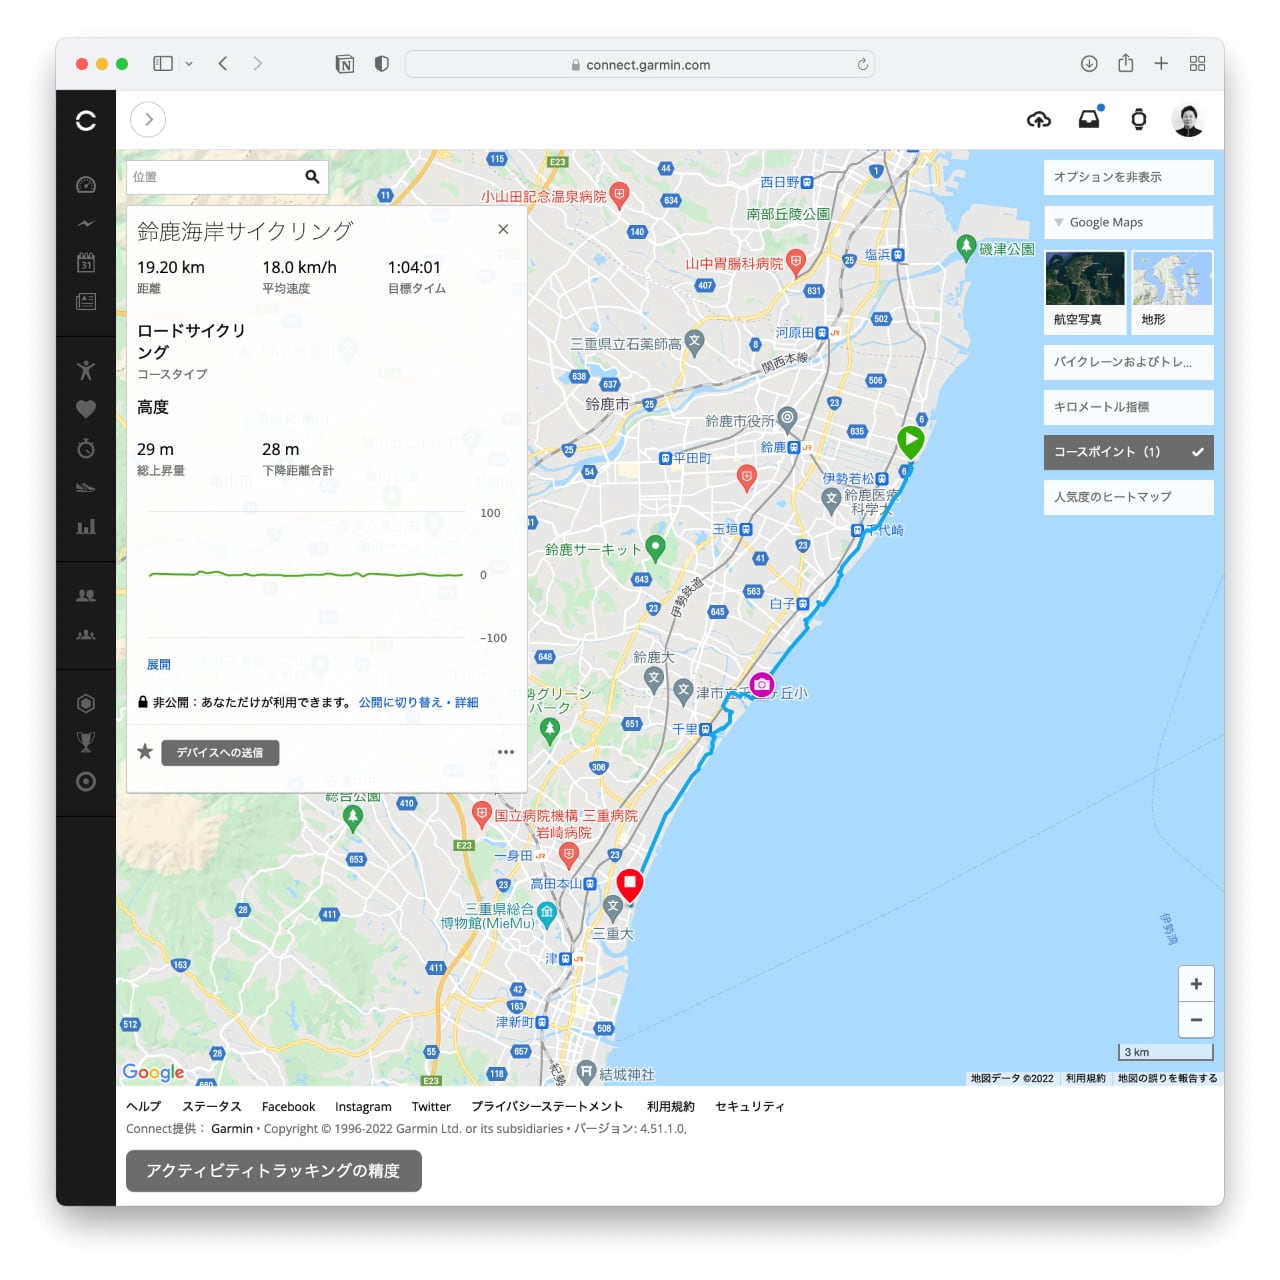Click オプションを非表示 menu item
Viewport: 1280px width, 1280px height.
[1128, 177]
